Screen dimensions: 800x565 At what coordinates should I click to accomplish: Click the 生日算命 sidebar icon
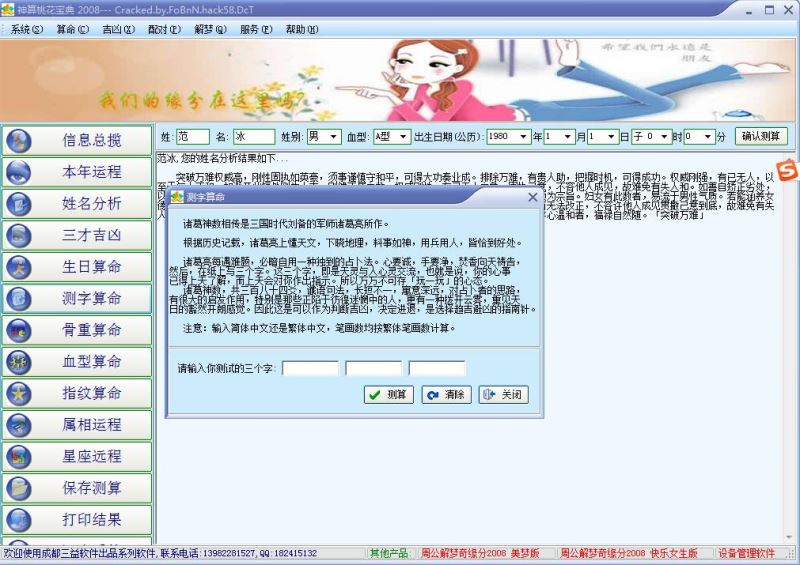point(19,267)
